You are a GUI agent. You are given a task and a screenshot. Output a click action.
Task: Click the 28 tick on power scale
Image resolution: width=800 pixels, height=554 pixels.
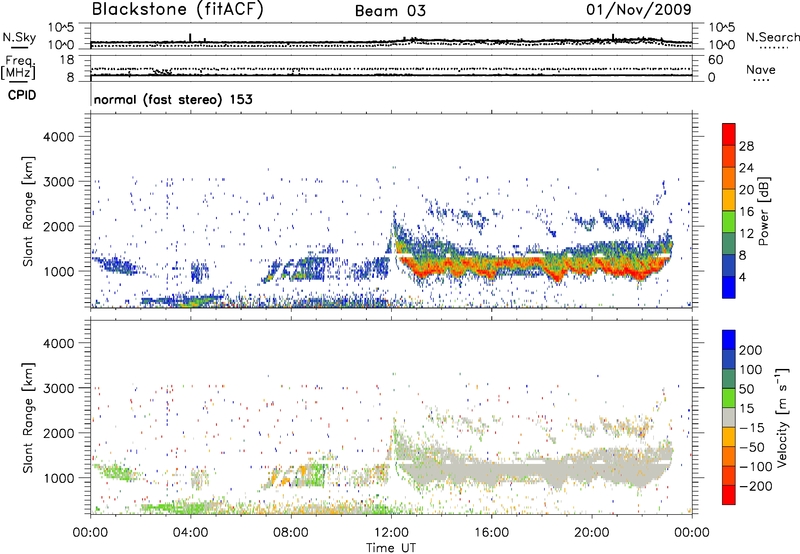pyautogui.click(x=746, y=146)
